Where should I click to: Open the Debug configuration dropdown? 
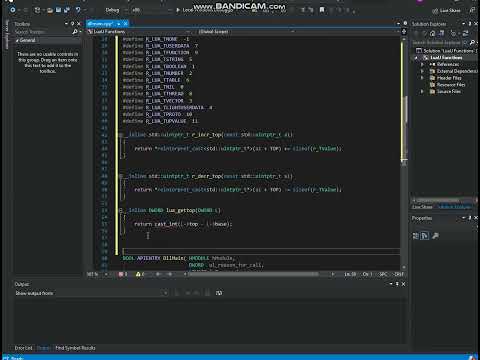coord(115,10)
